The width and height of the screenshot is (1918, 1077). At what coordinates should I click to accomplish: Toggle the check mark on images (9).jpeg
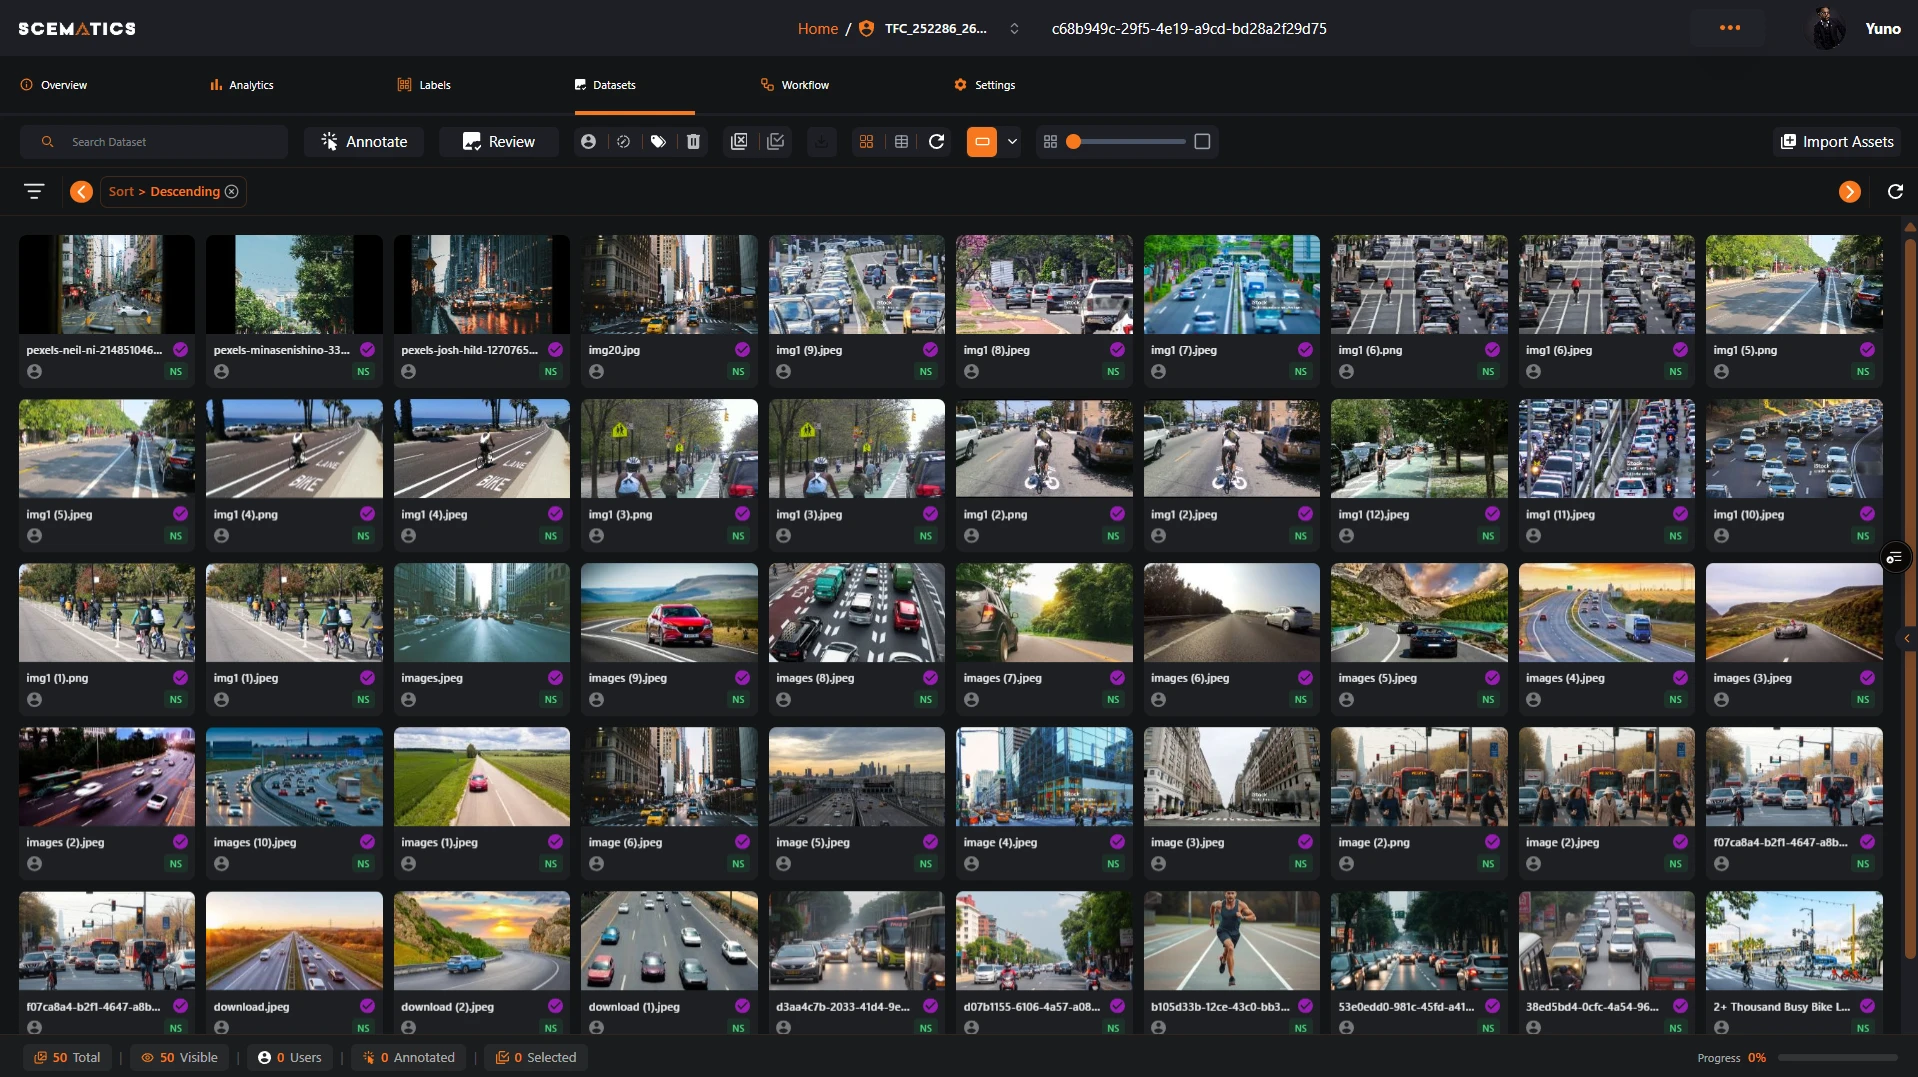[742, 678]
